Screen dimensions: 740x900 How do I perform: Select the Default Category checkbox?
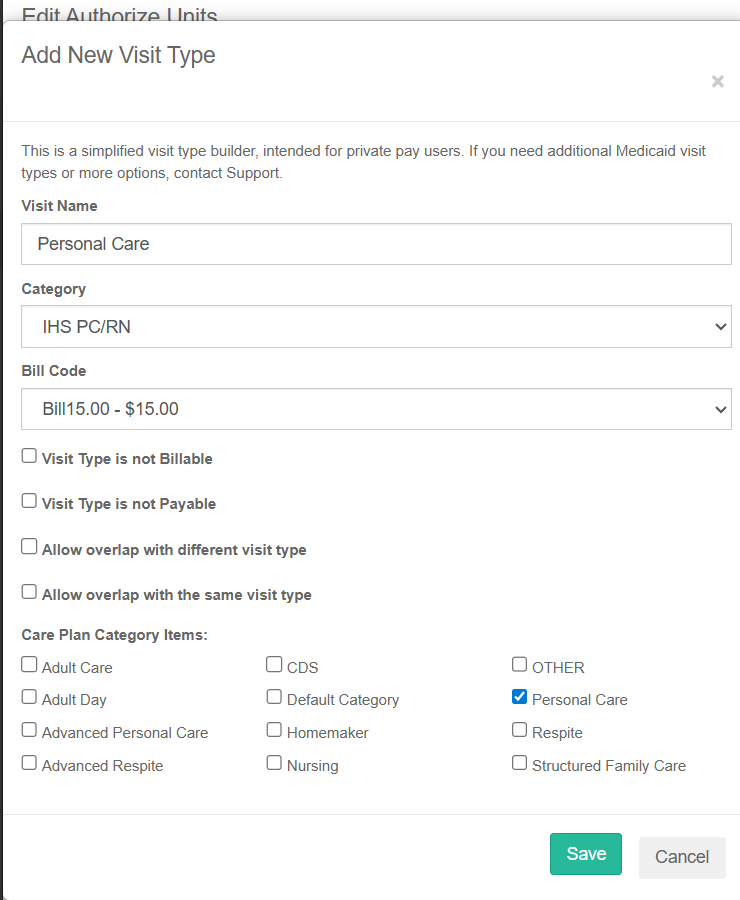(x=274, y=698)
